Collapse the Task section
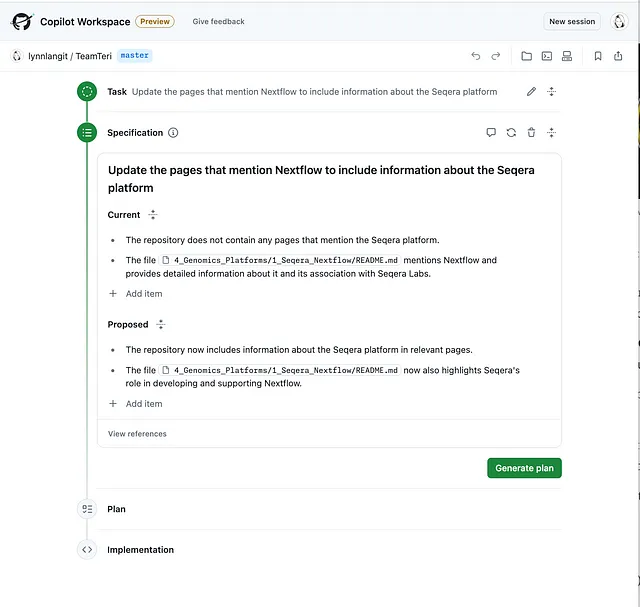Image resolution: width=640 pixels, height=607 pixels. pos(551,91)
